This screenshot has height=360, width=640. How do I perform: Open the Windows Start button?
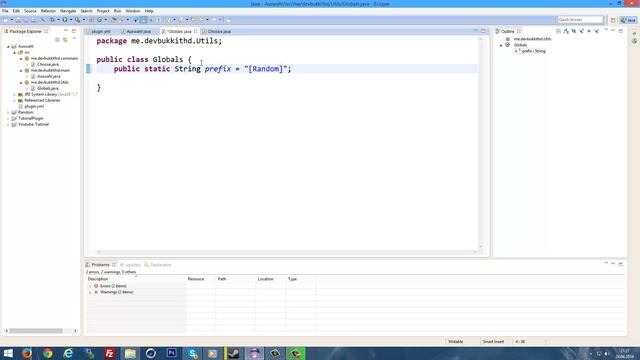coord(8,353)
